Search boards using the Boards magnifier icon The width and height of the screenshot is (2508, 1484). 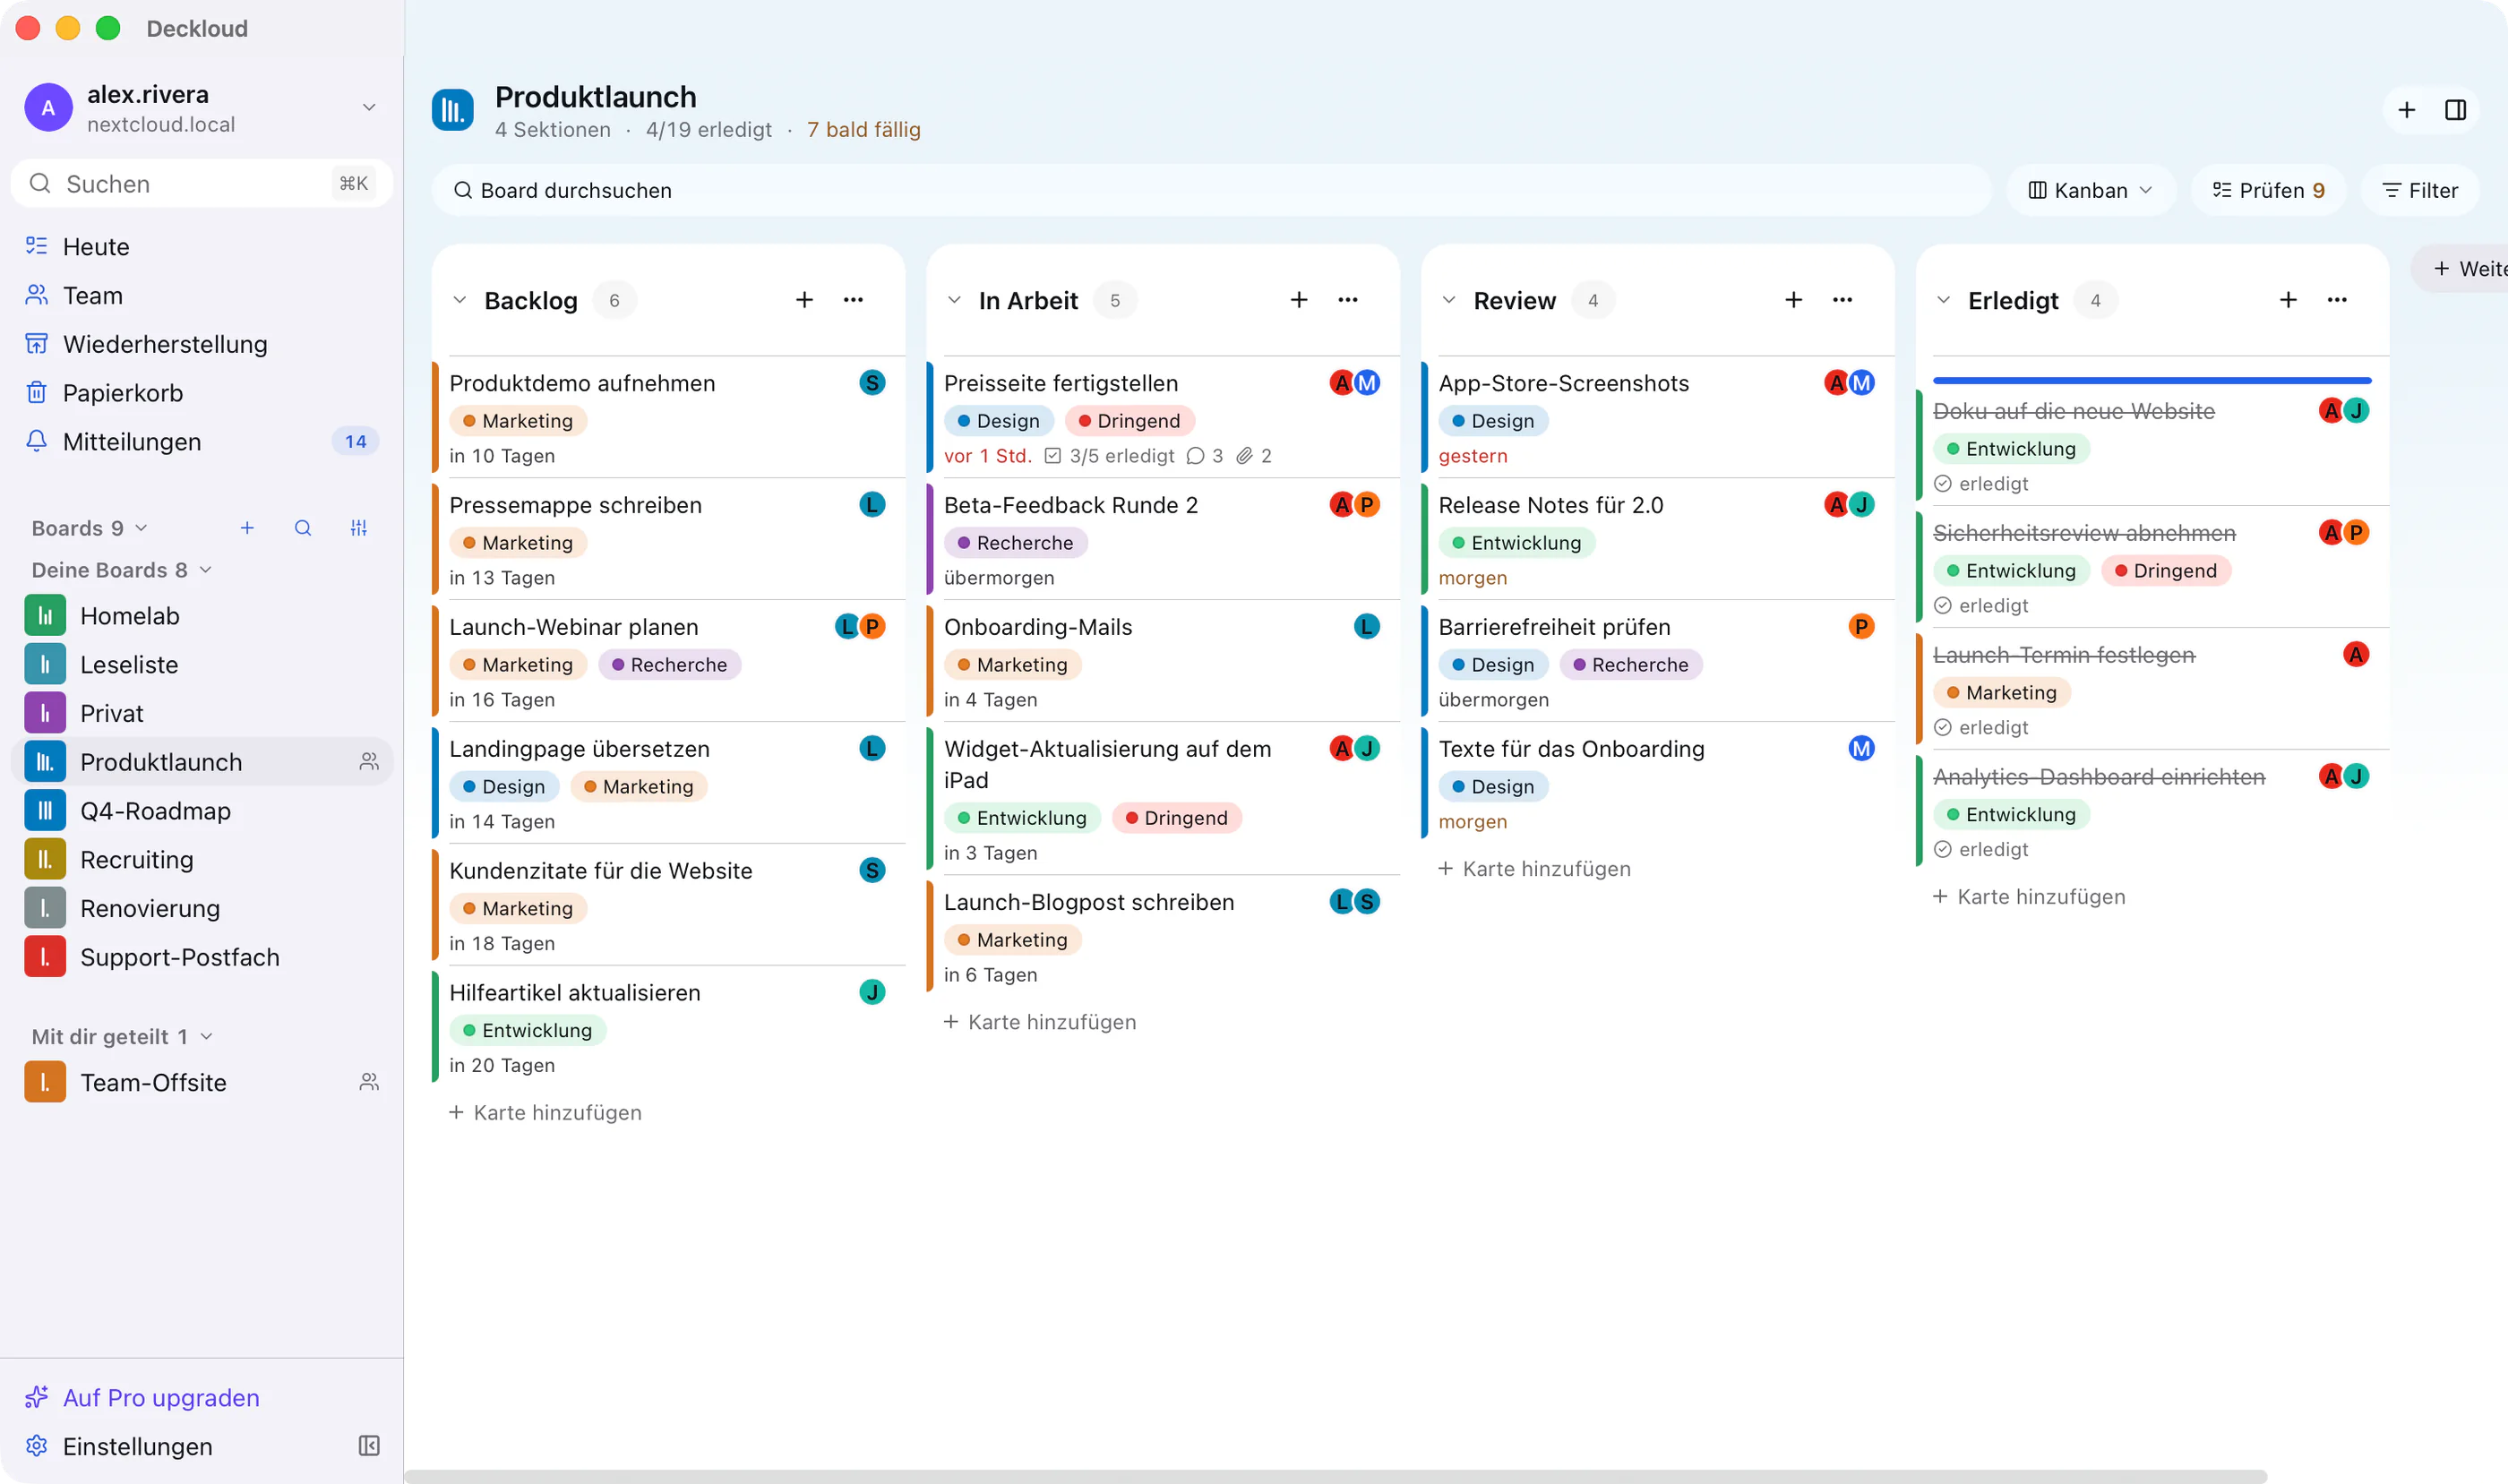pos(303,528)
